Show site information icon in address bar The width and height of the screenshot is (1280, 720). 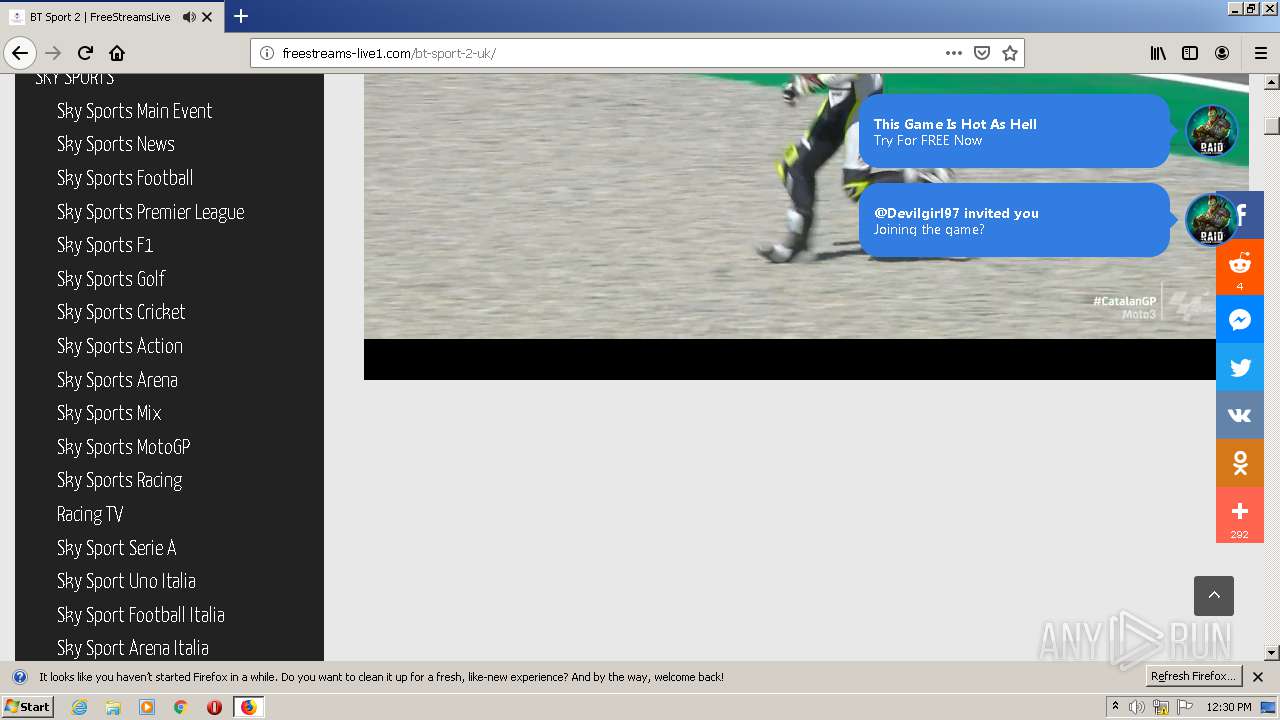click(x=267, y=53)
